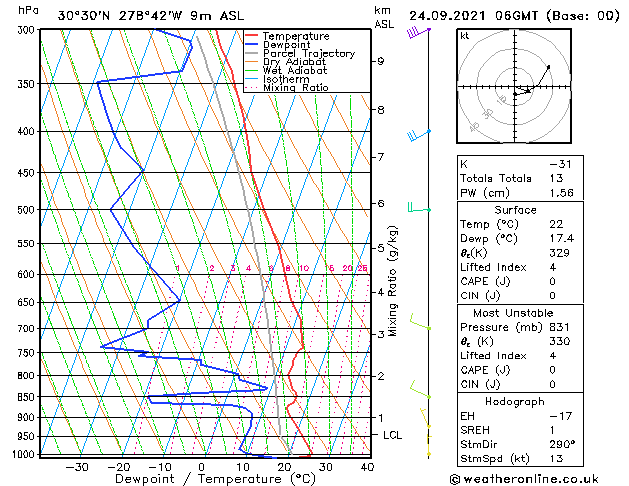Click the LCL marker label
Image resolution: width=629 pixels, height=486 pixels.
392,435
